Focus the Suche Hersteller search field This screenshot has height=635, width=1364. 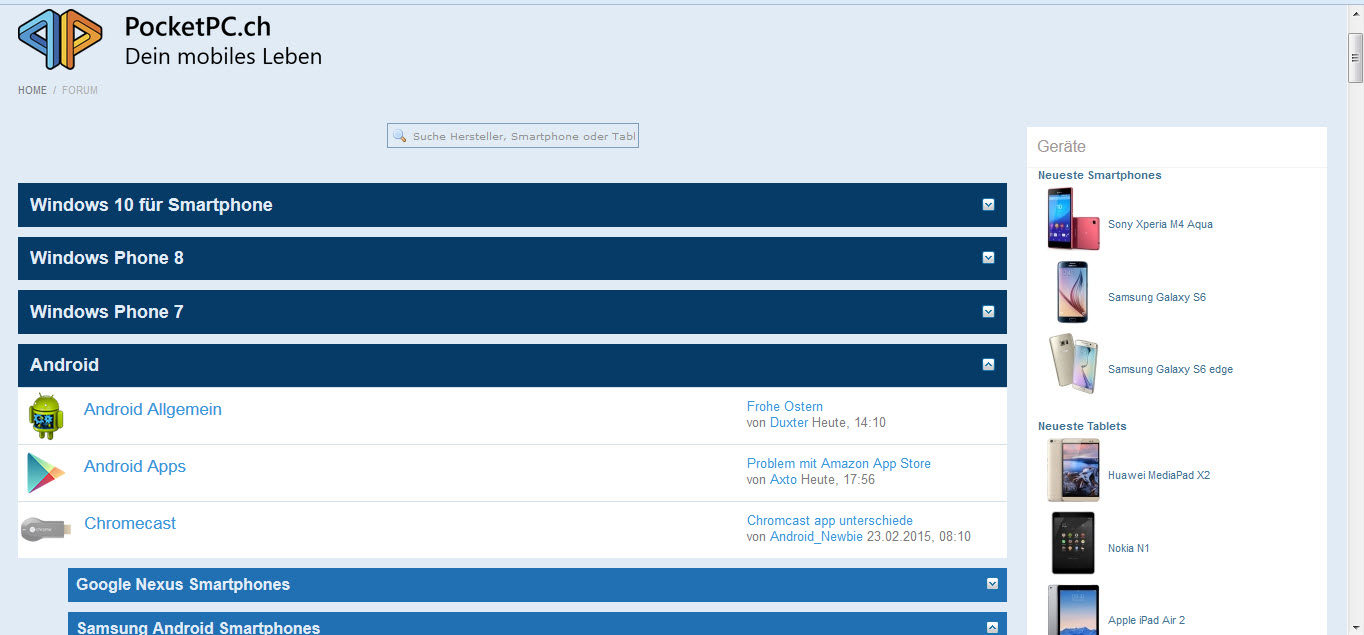pyautogui.click(x=513, y=136)
